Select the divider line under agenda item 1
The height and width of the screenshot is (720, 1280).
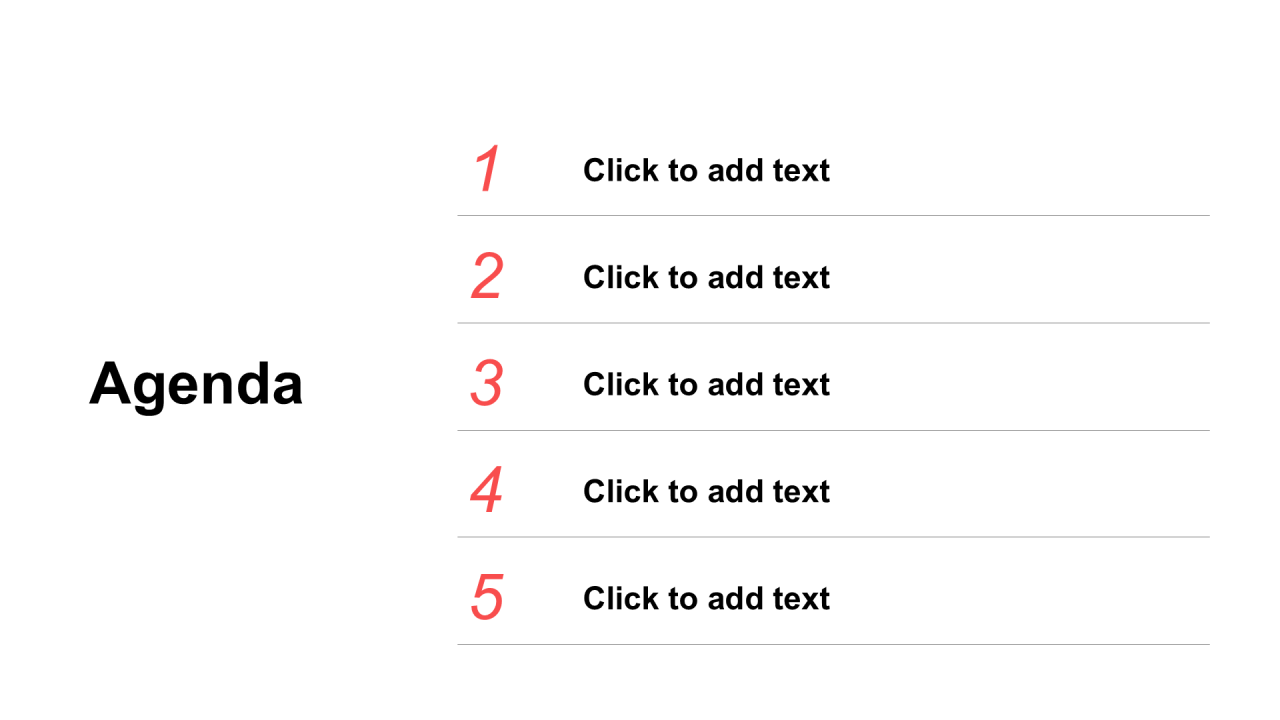[x=833, y=215]
